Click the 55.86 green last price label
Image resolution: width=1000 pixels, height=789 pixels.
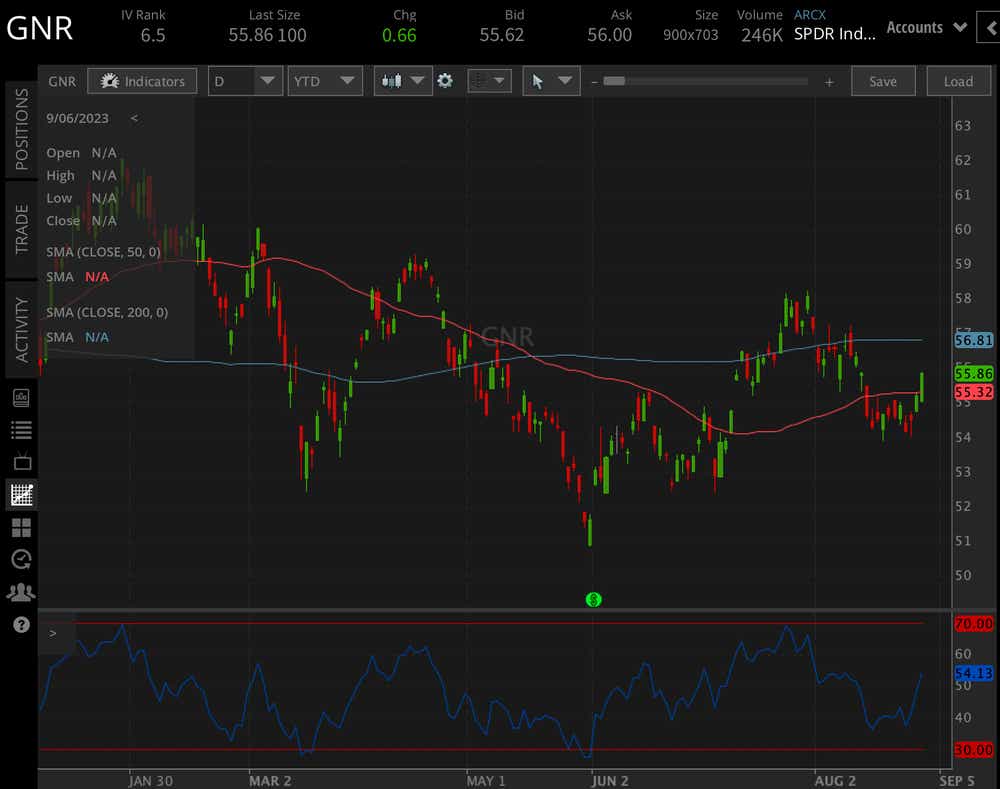[974, 373]
